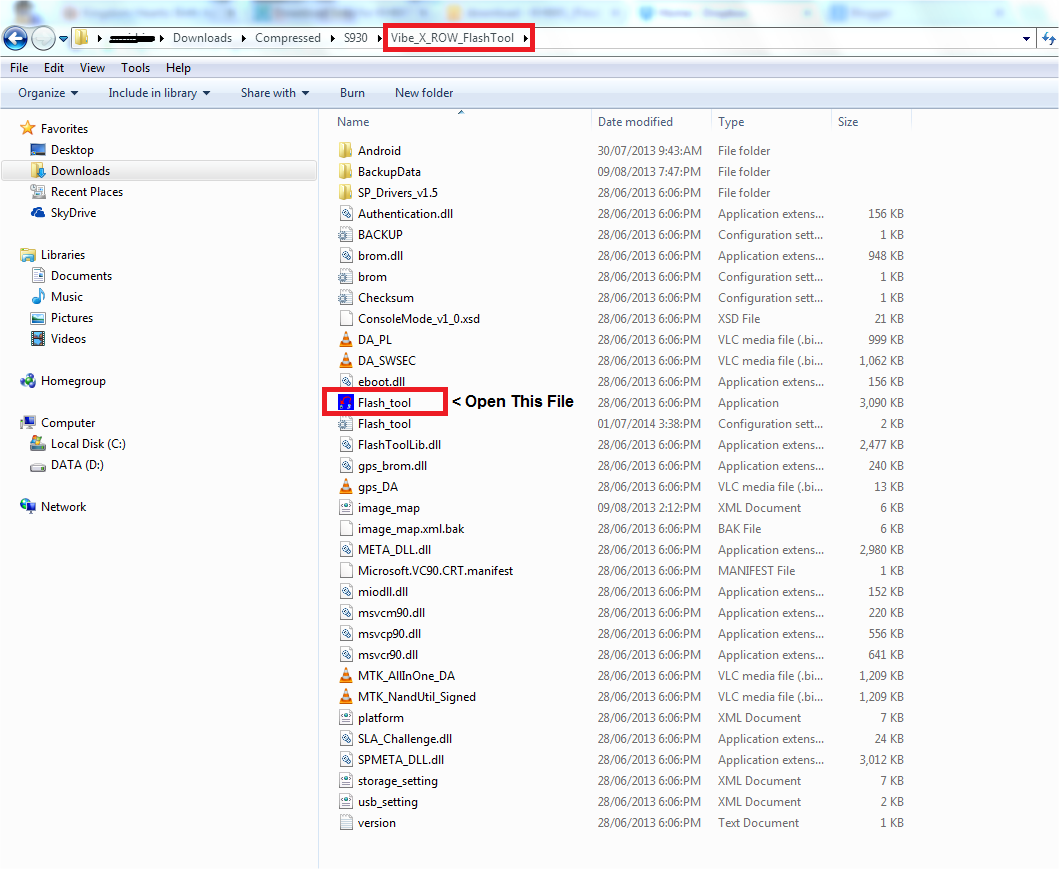
Task: Select the Flash_tool application icon
Action: click(x=346, y=402)
